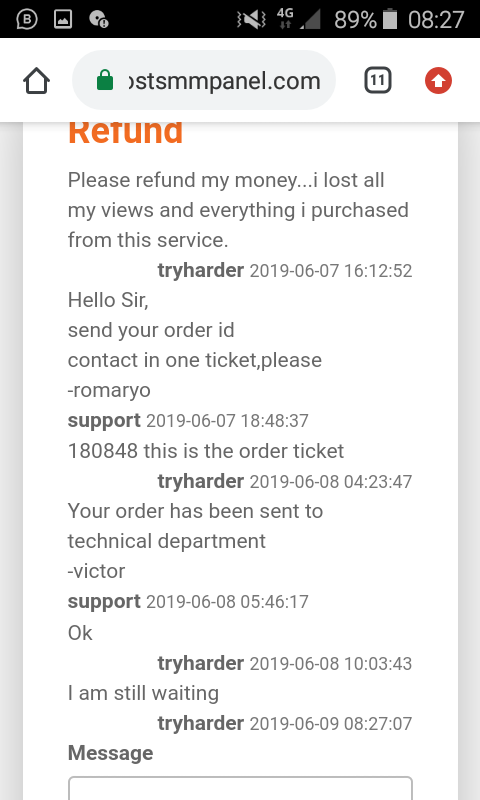The width and height of the screenshot is (480, 800).
Task: Click inside the Message text box
Action: point(240,788)
